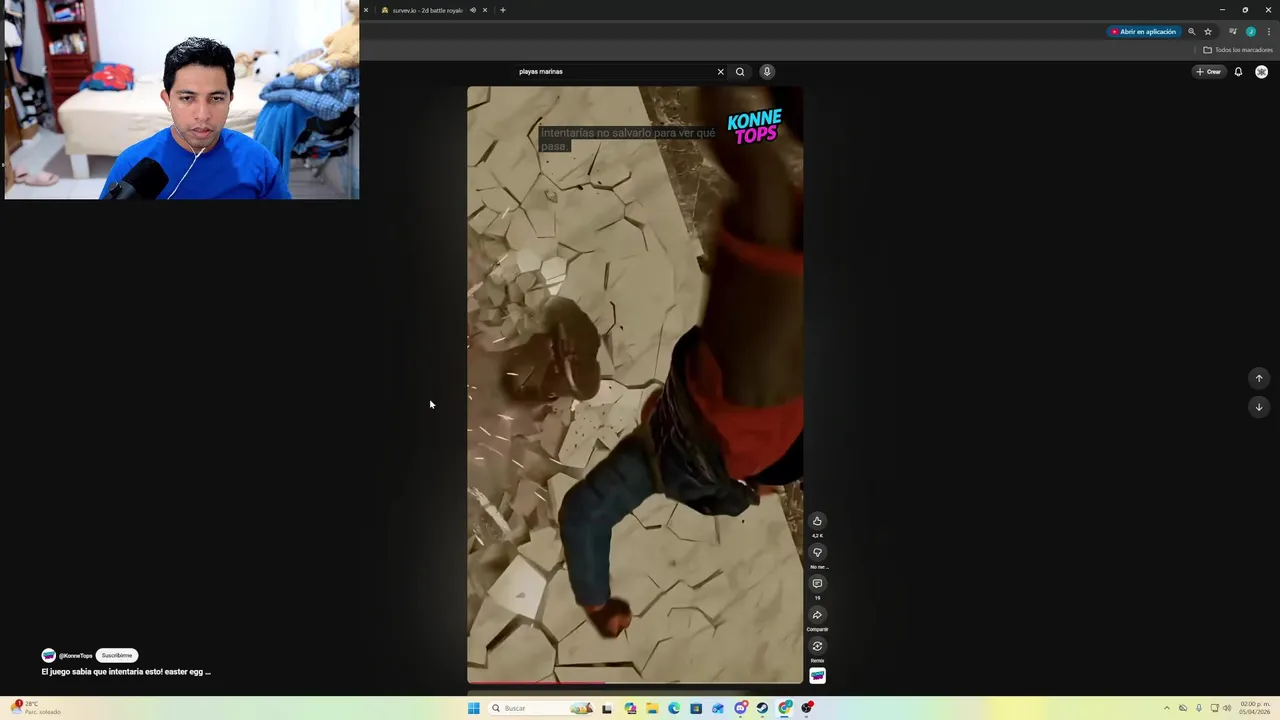Open 'Todos los marcadores' bookmarks folder

[1238, 50]
